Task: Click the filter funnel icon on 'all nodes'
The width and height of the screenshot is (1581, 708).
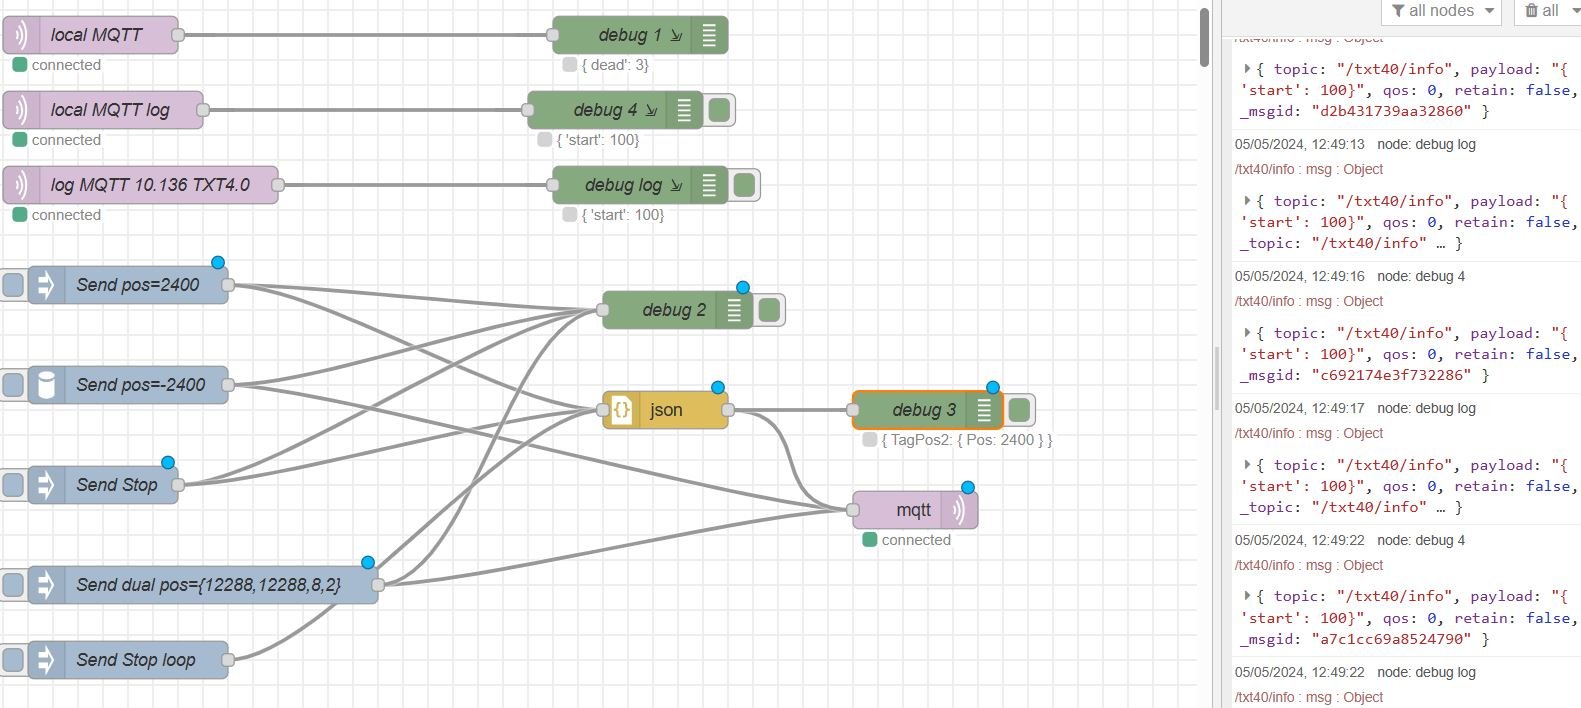Action: coord(1398,11)
